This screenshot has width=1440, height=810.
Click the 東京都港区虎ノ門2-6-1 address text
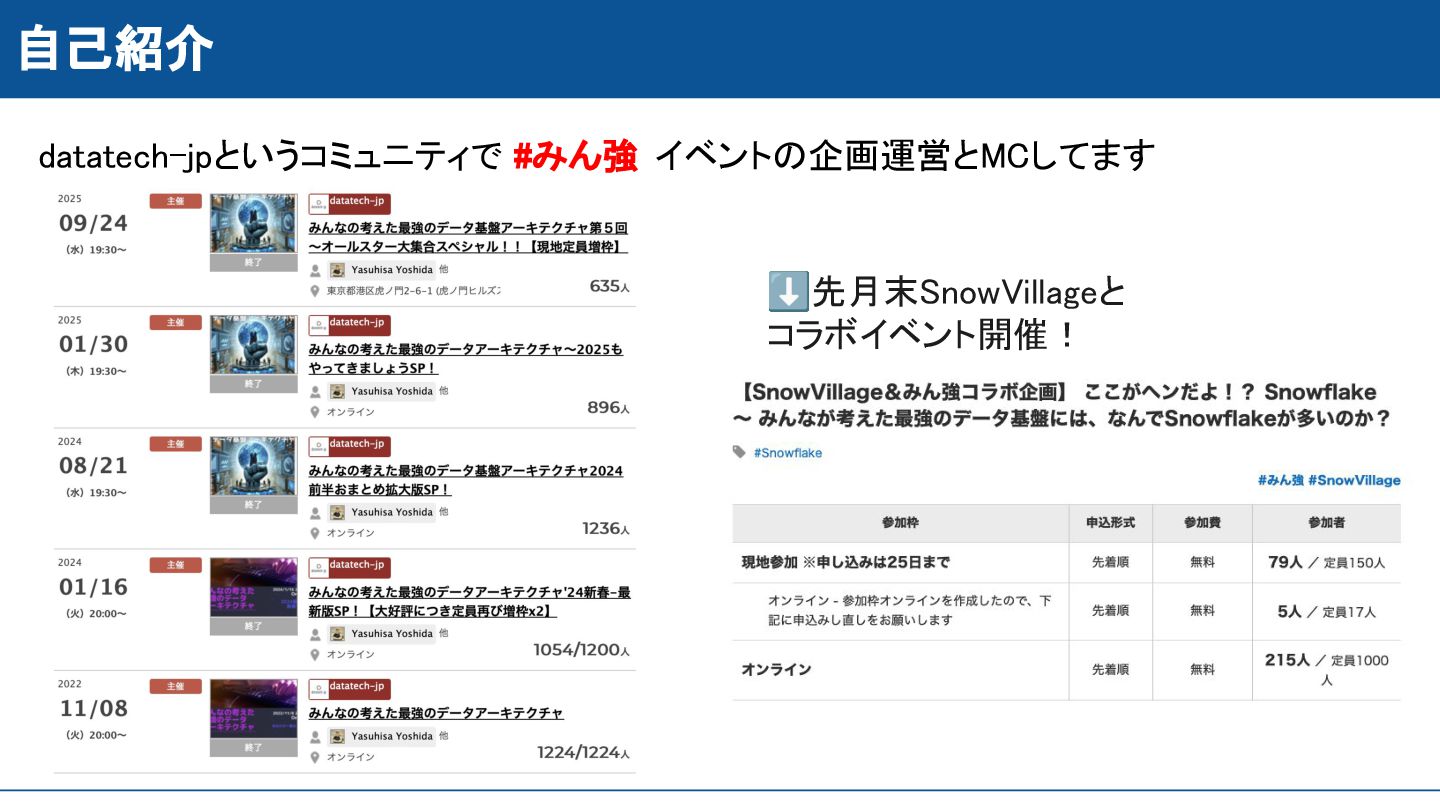pyautogui.click(x=413, y=291)
